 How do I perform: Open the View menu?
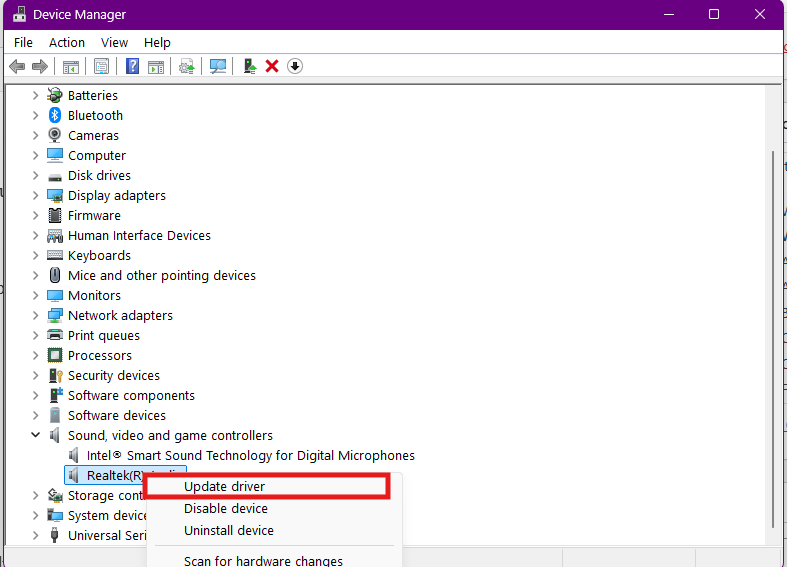click(115, 43)
